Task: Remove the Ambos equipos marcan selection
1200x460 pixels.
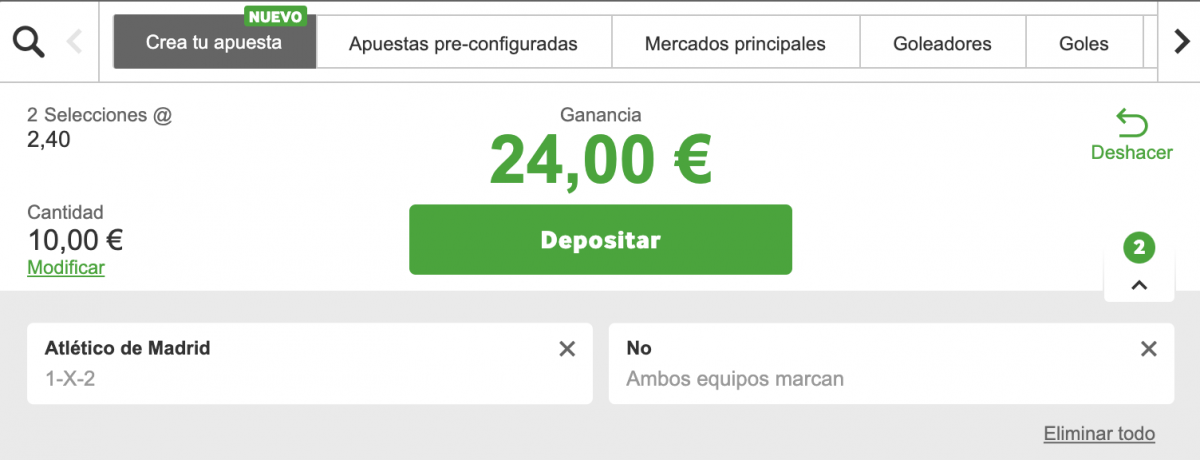Action: click(x=1149, y=349)
